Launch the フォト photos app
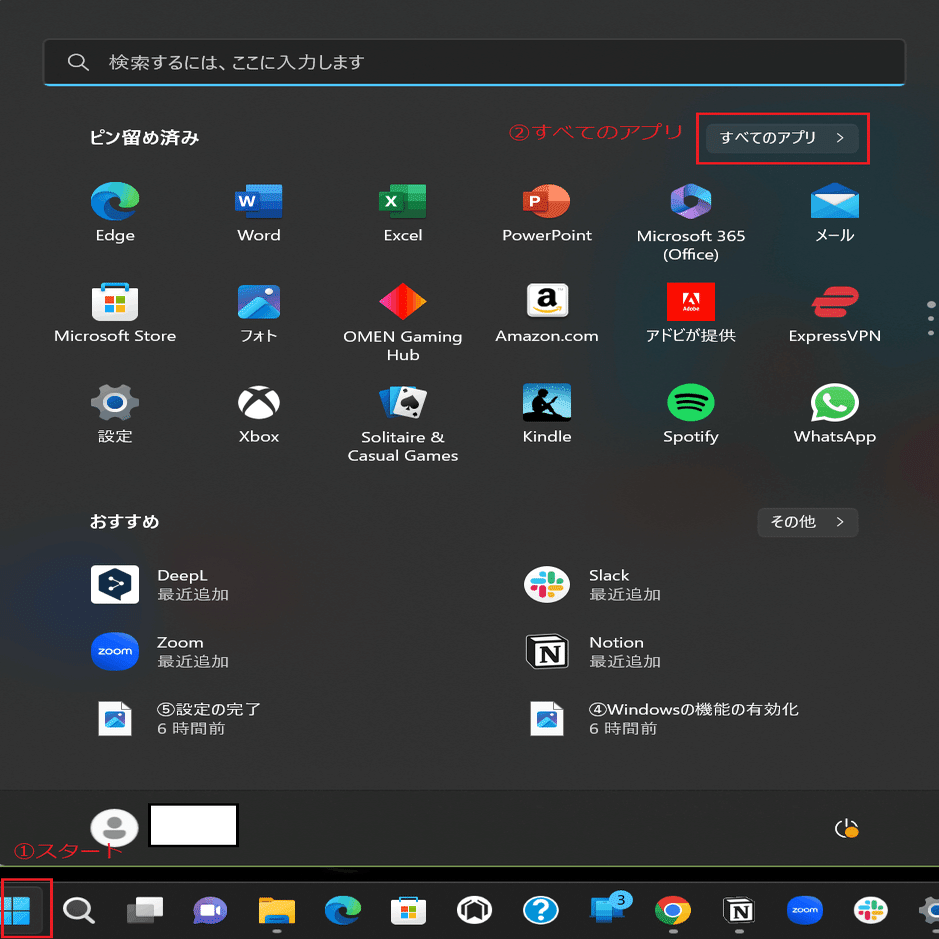 259,313
